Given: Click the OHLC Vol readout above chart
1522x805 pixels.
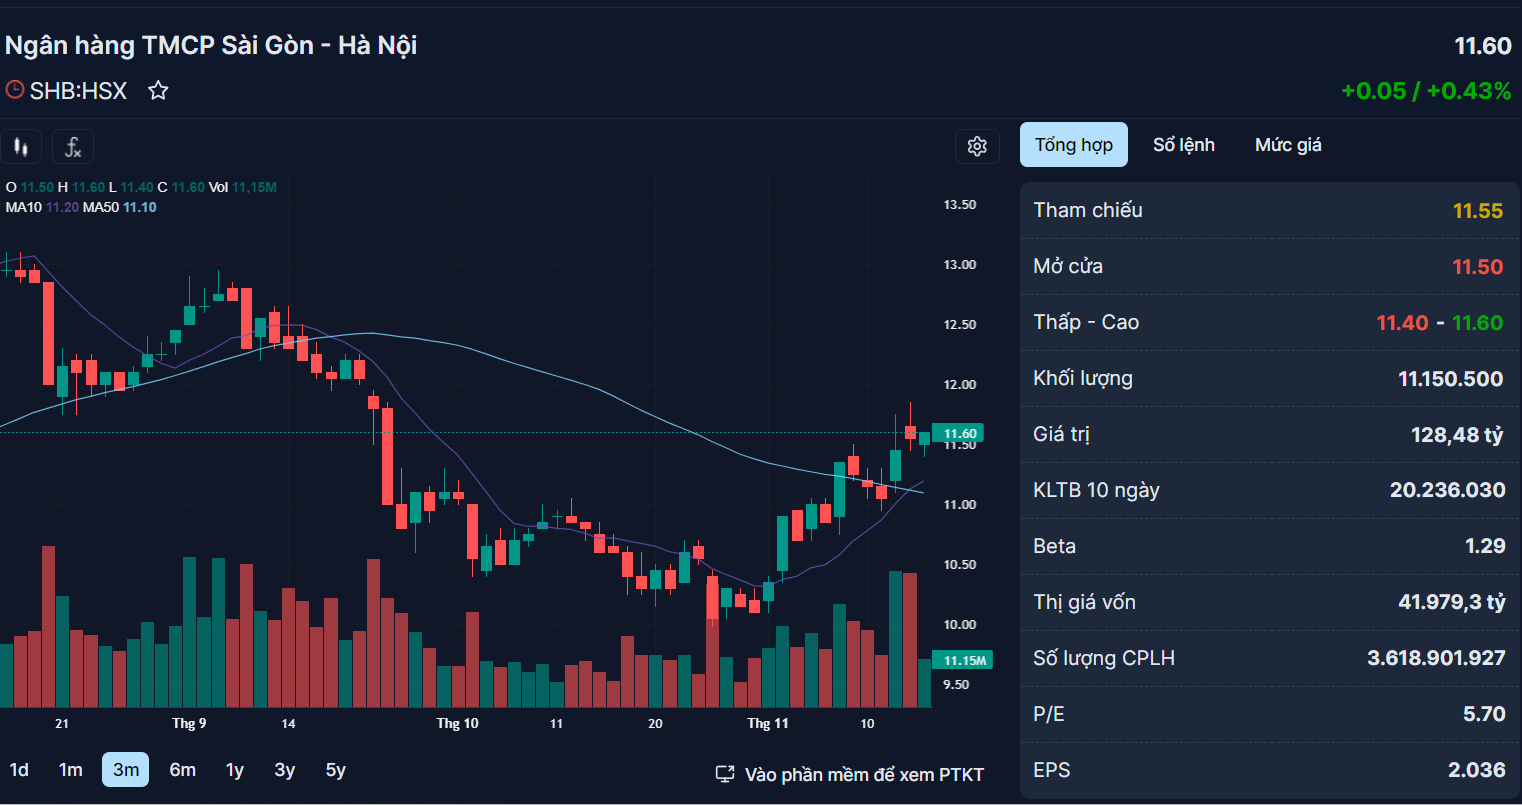Looking at the screenshot, I should [x=141, y=187].
